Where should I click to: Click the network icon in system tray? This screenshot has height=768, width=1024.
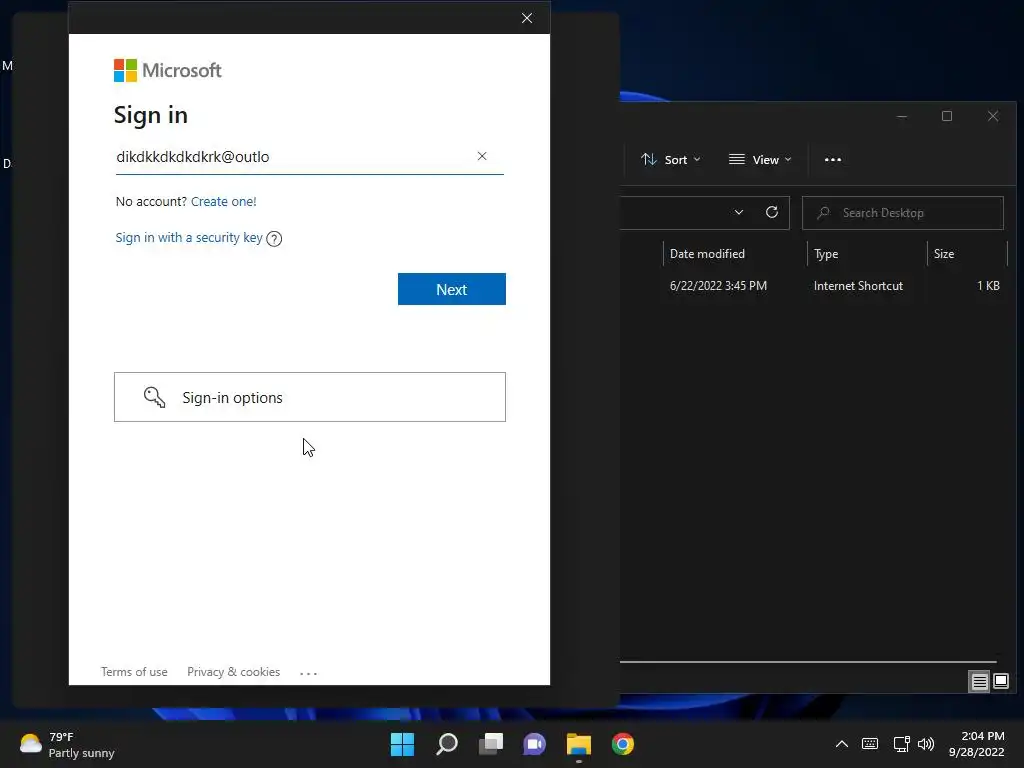click(x=901, y=744)
